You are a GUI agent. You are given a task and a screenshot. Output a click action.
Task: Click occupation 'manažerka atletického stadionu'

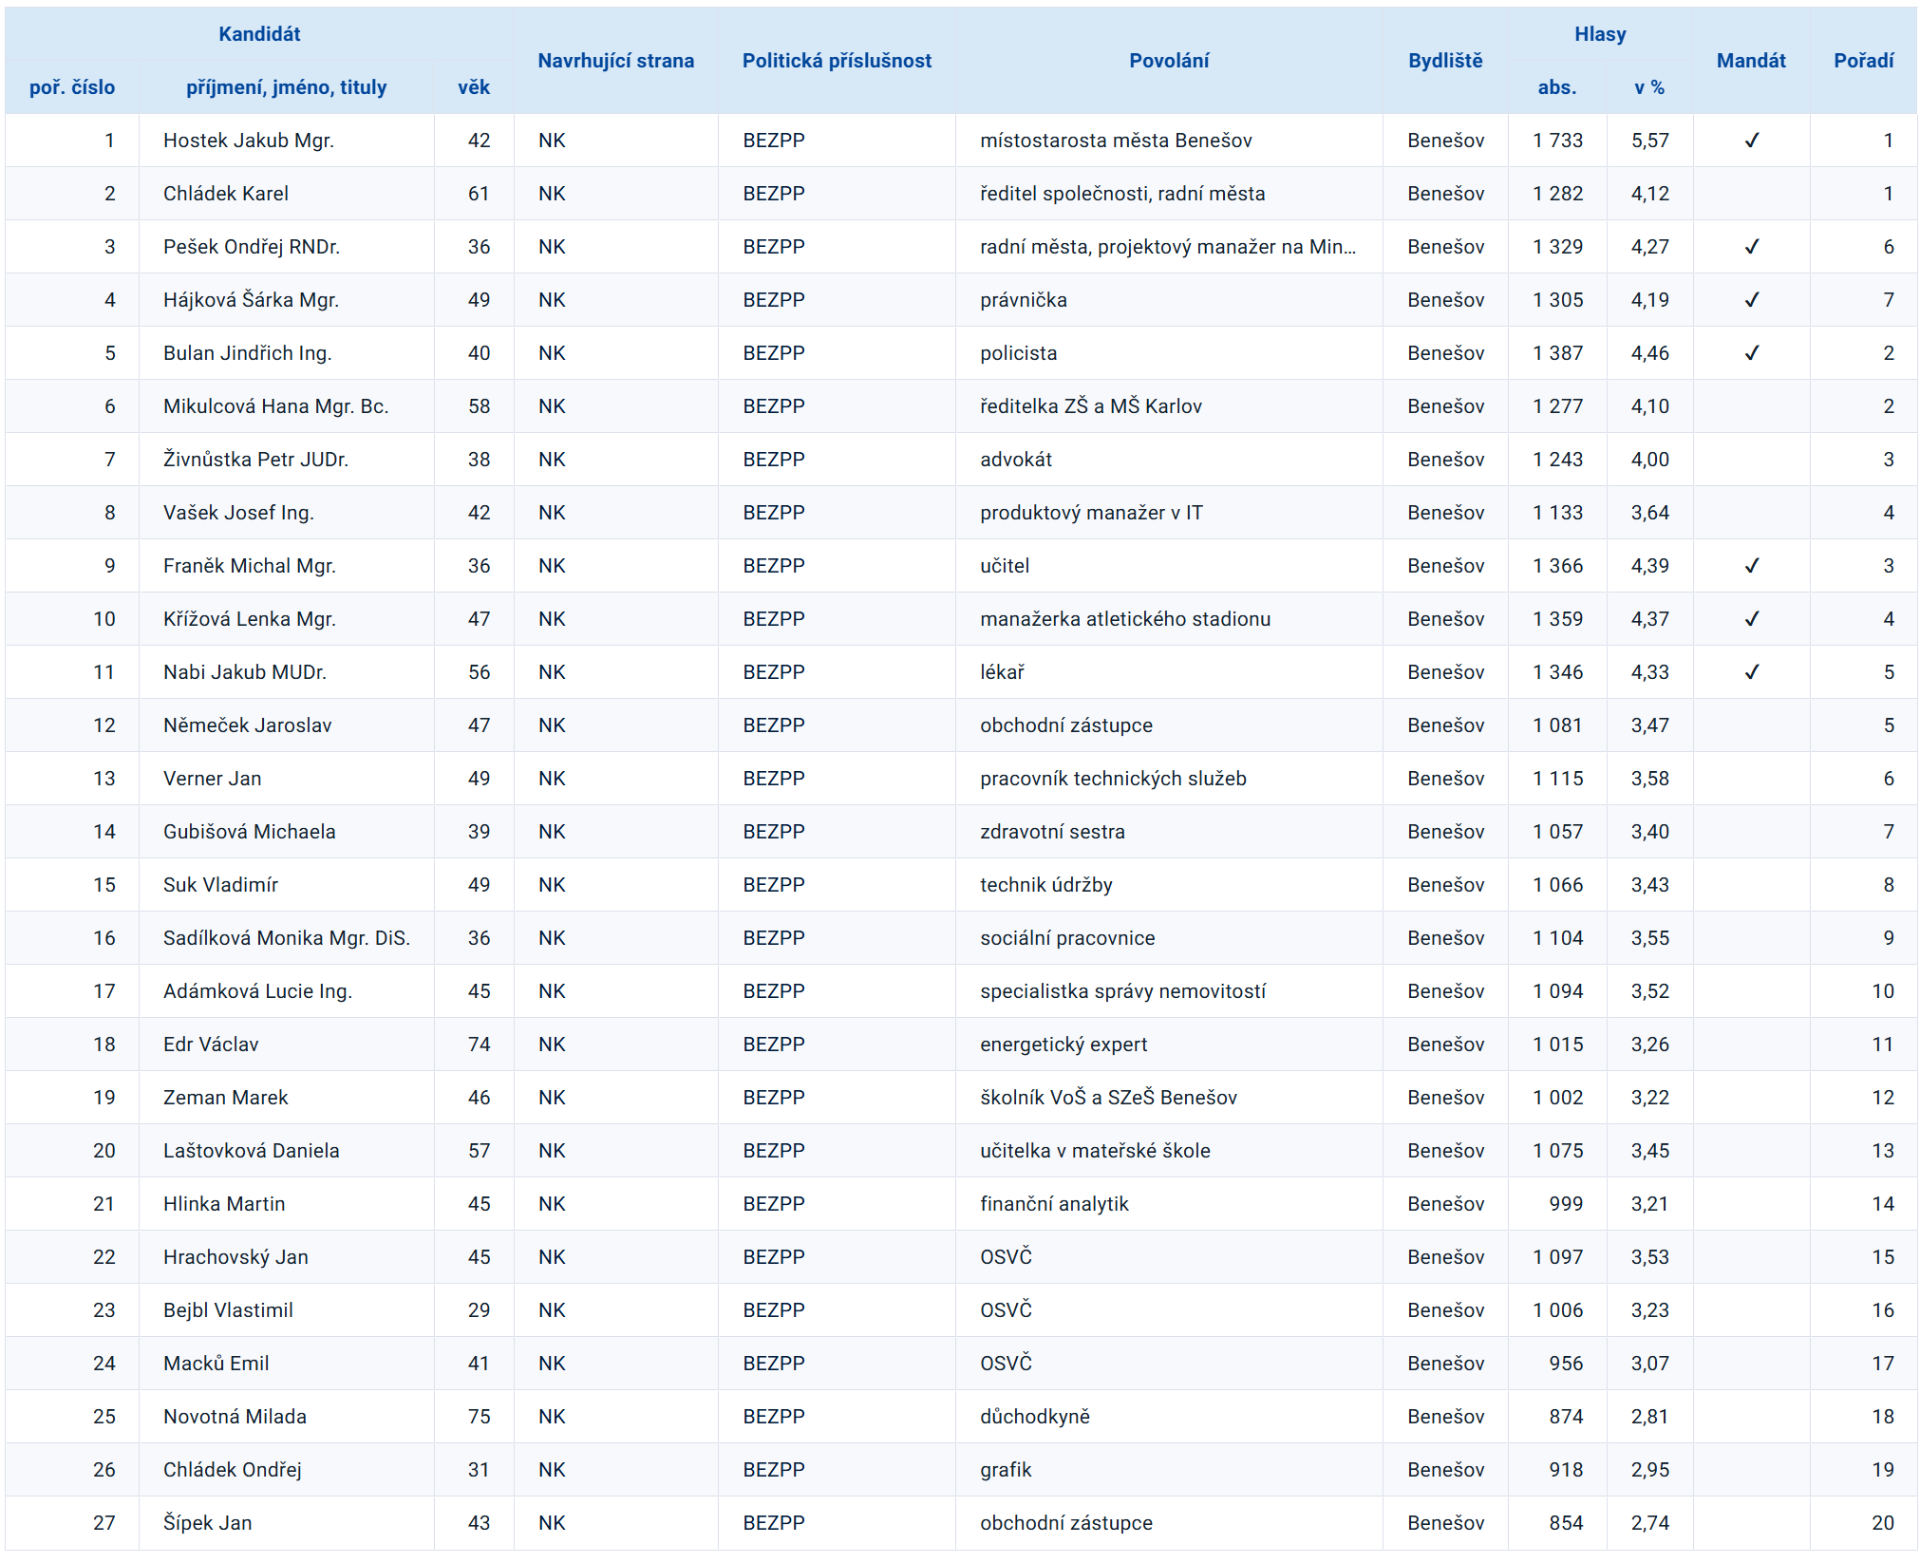point(1124,619)
